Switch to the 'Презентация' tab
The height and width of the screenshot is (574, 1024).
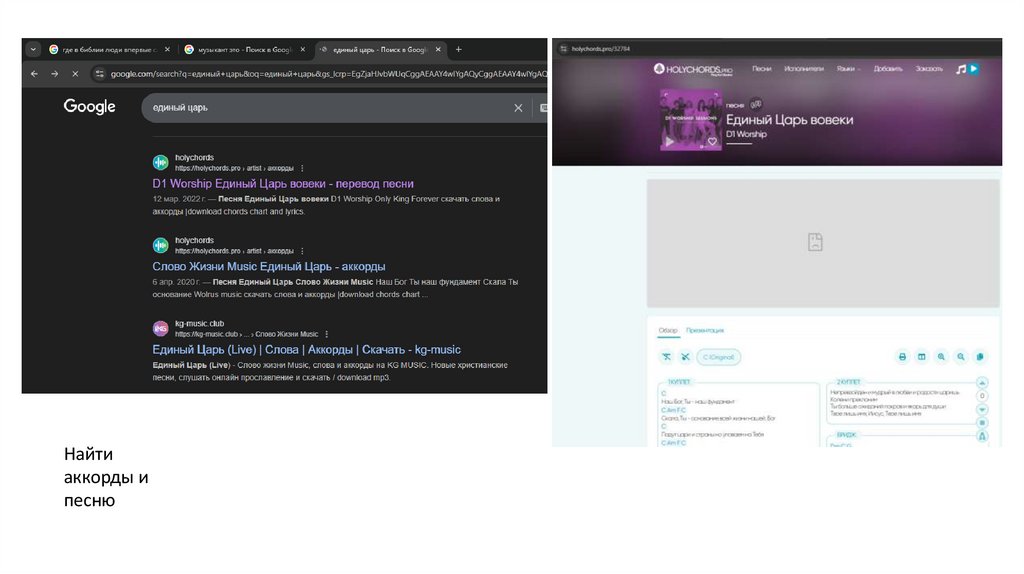click(705, 330)
